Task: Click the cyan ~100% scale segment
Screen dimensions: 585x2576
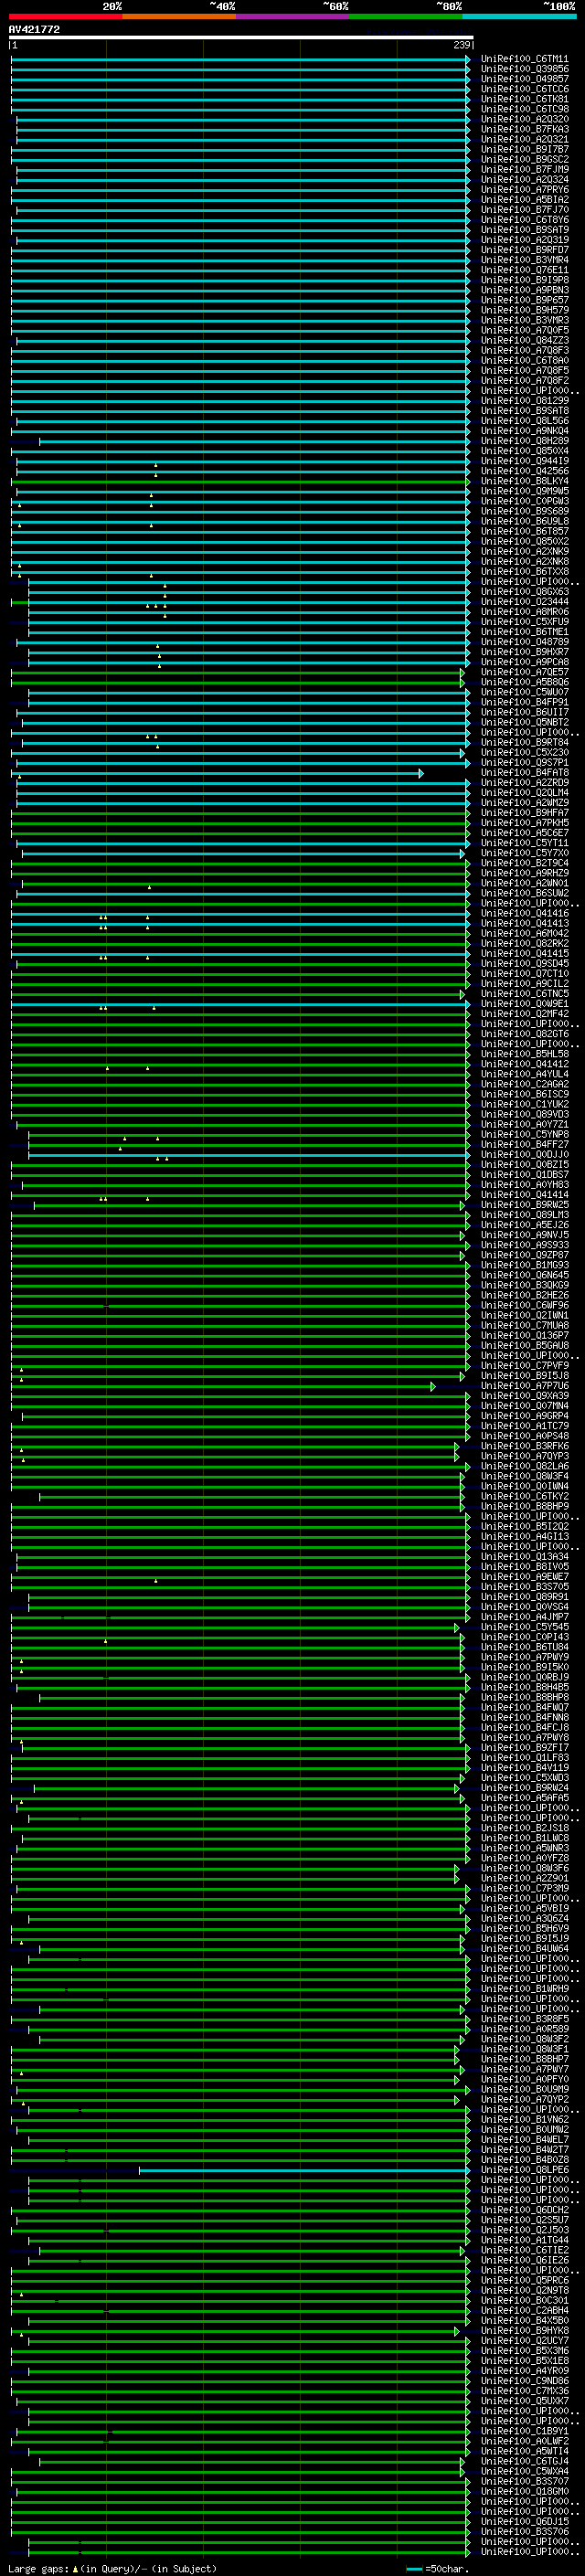Action: 520,16
